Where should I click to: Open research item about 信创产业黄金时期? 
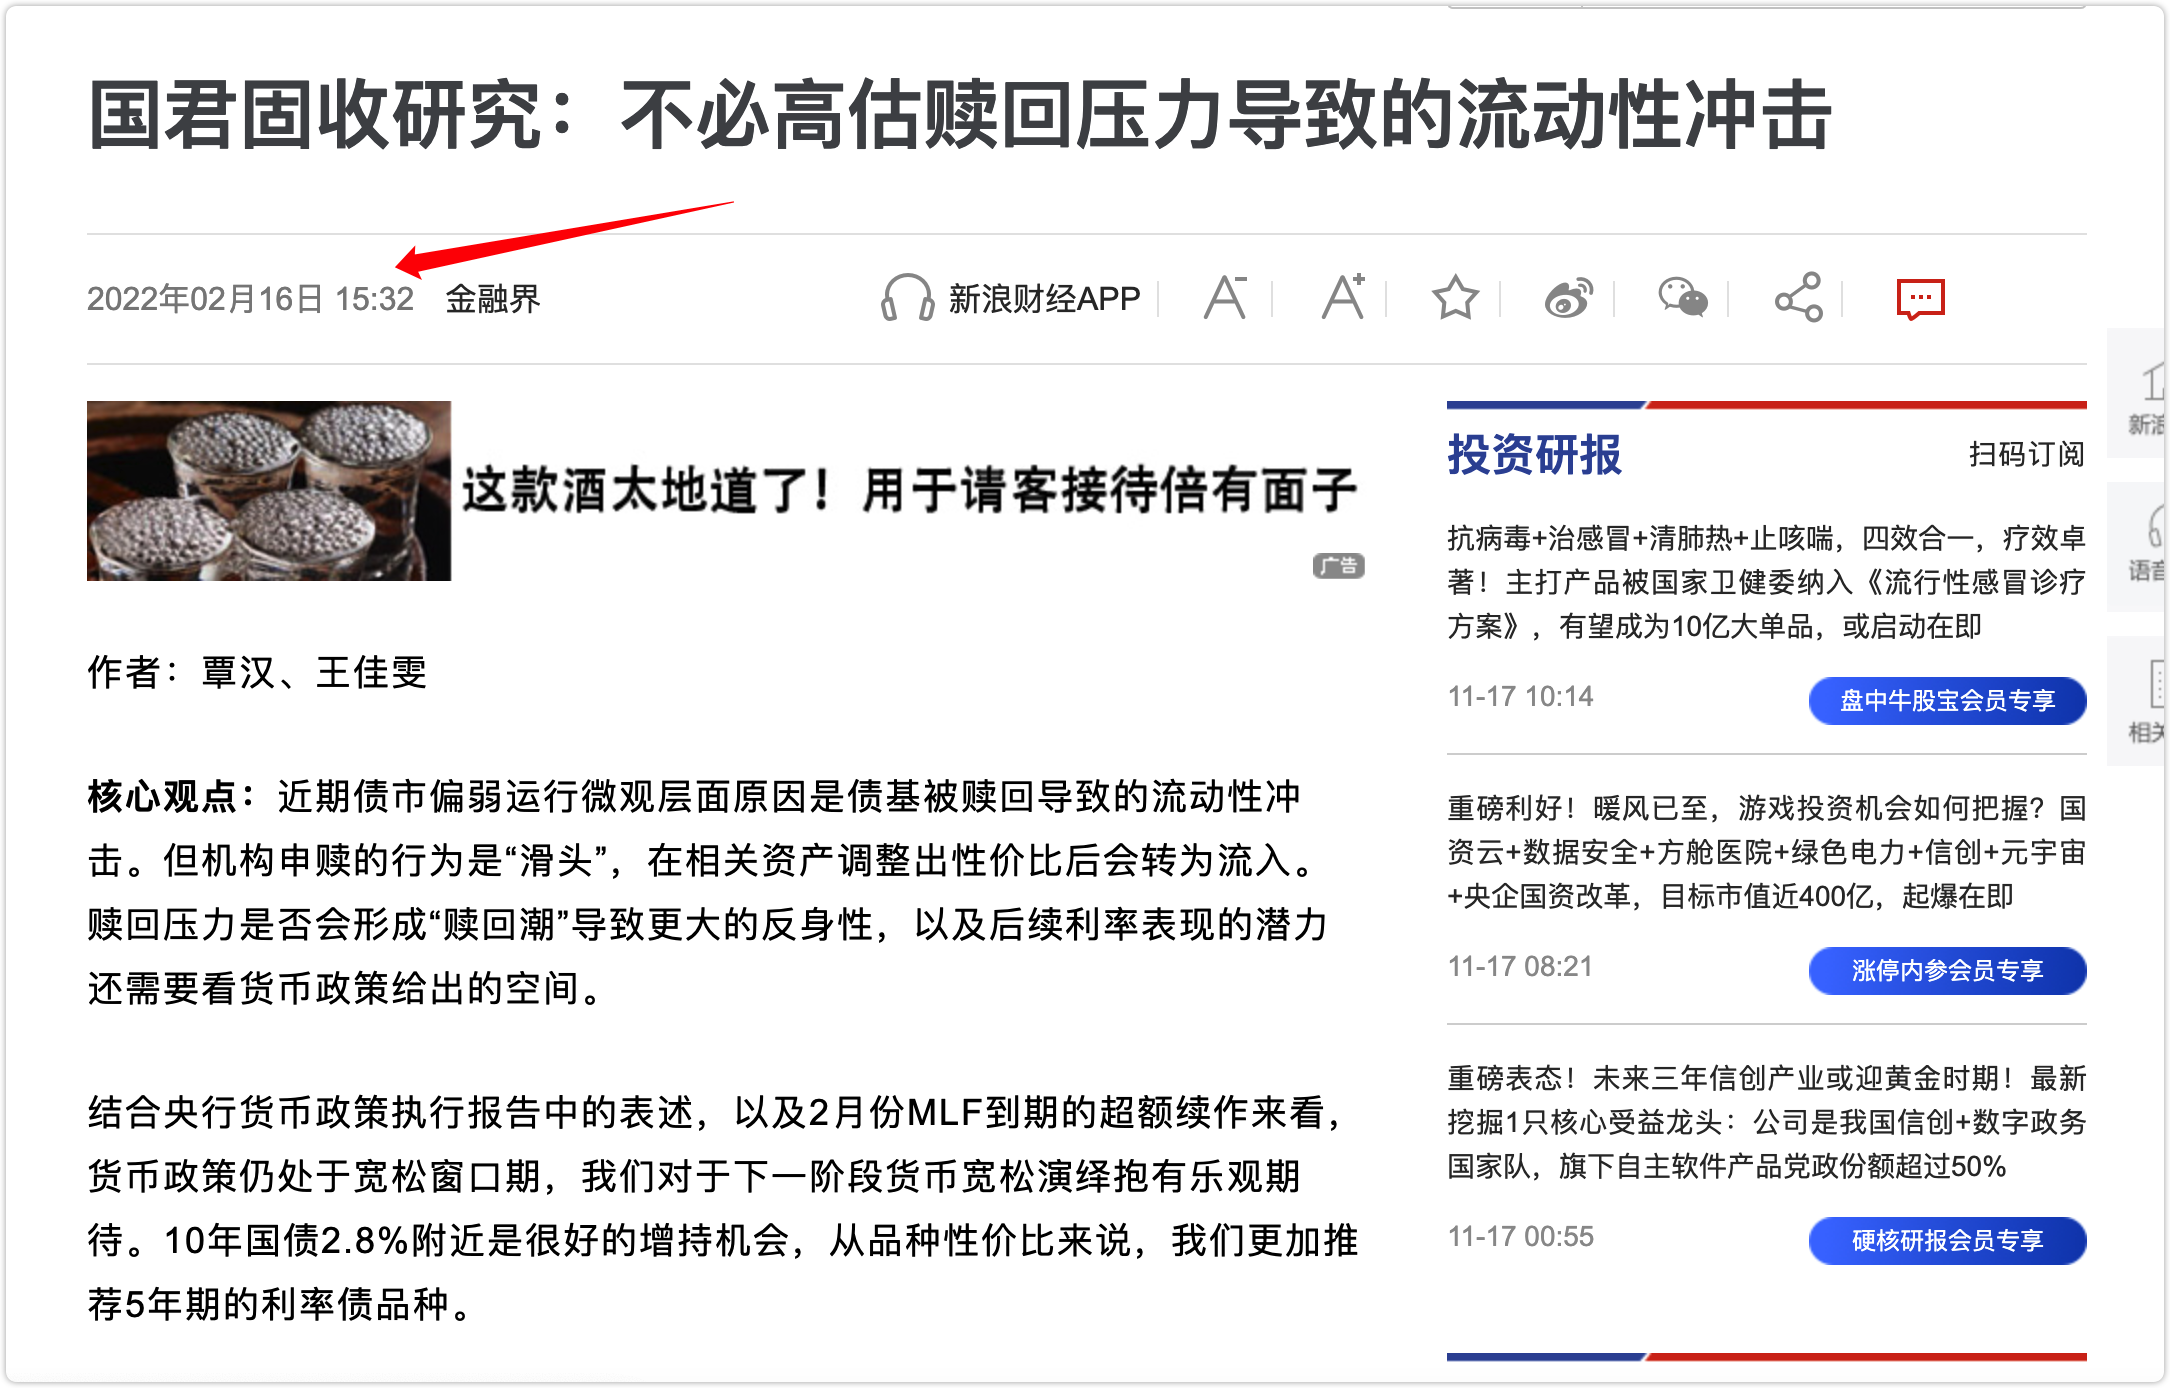pyautogui.click(x=1766, y=1122)
